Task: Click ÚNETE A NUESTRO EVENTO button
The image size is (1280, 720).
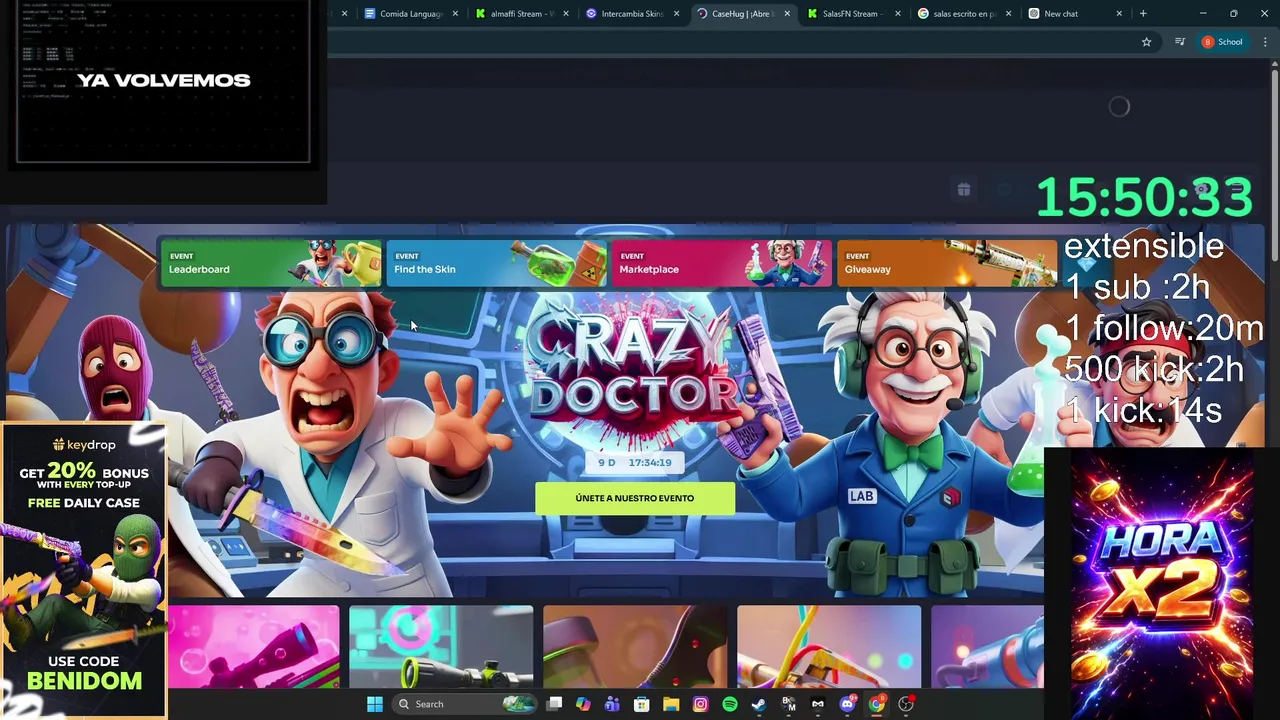Action: click(x=635, y=498)
